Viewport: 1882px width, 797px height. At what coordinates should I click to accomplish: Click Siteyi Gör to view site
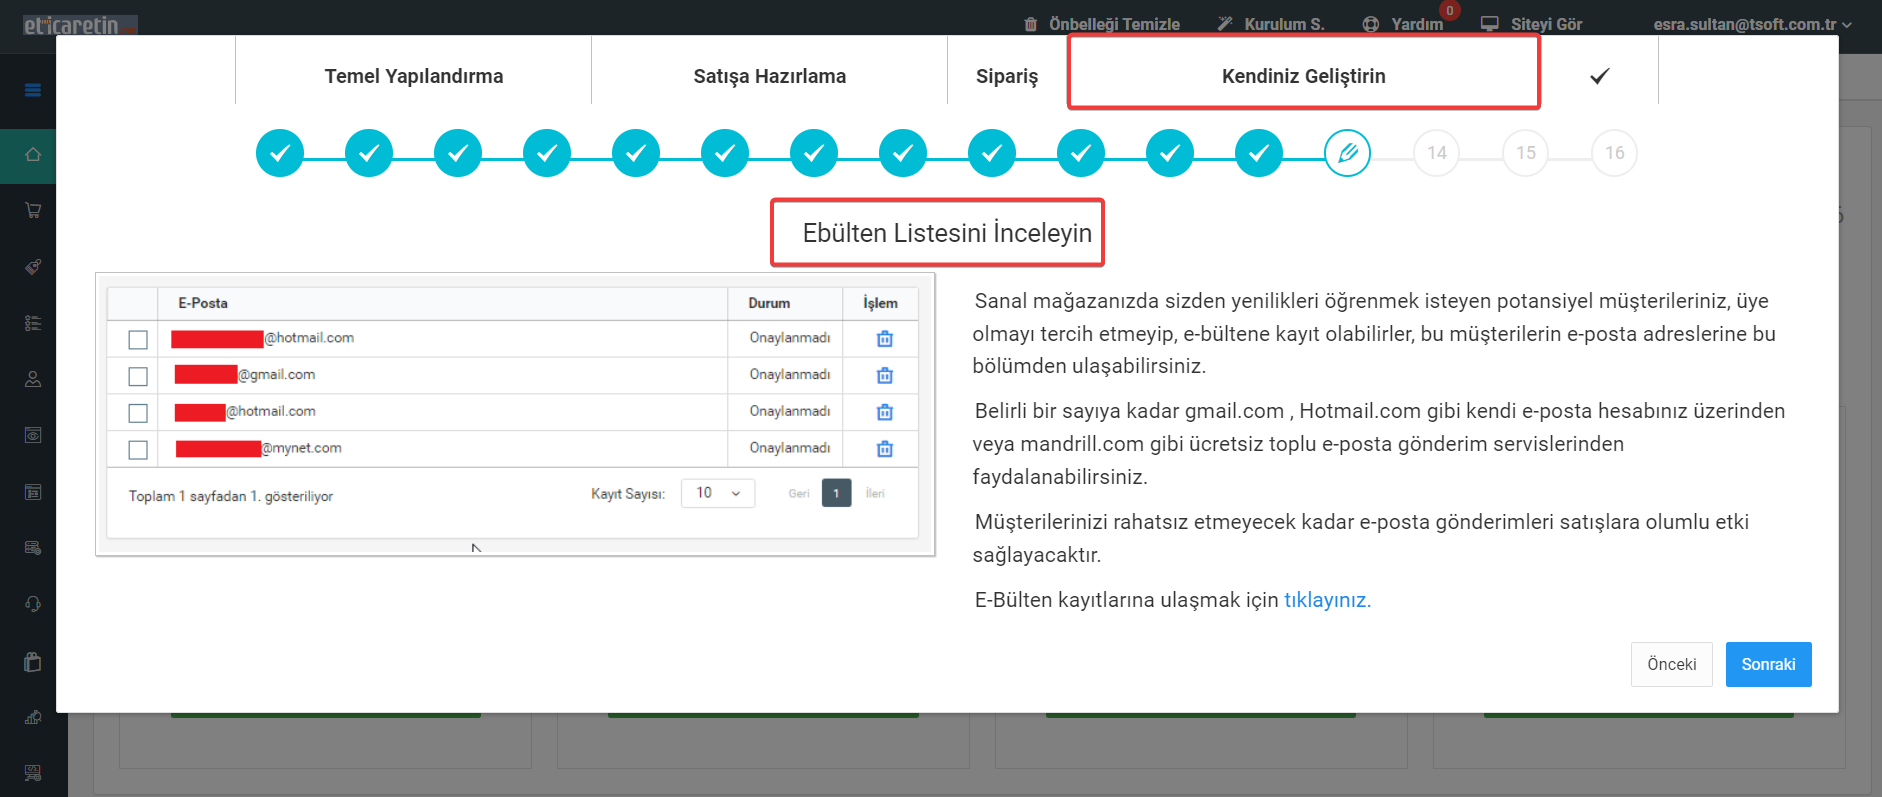point(1546,24)
